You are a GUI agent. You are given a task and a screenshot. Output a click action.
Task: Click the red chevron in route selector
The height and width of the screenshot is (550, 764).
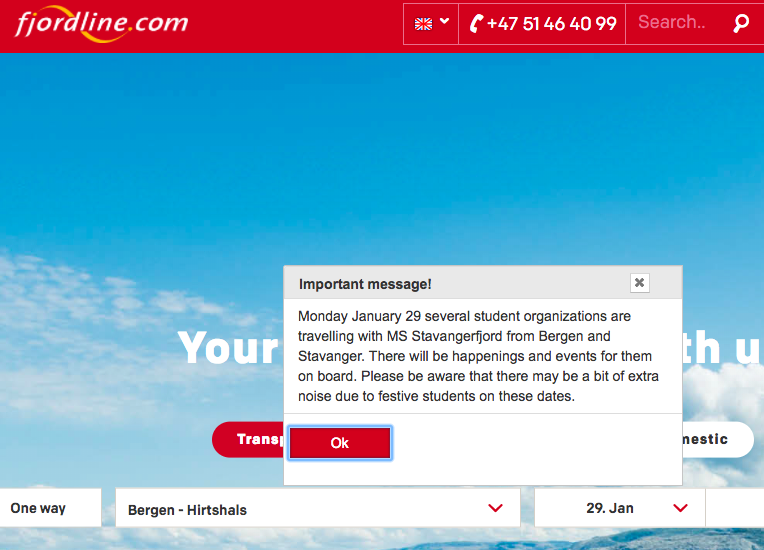(x=496, y=508)
